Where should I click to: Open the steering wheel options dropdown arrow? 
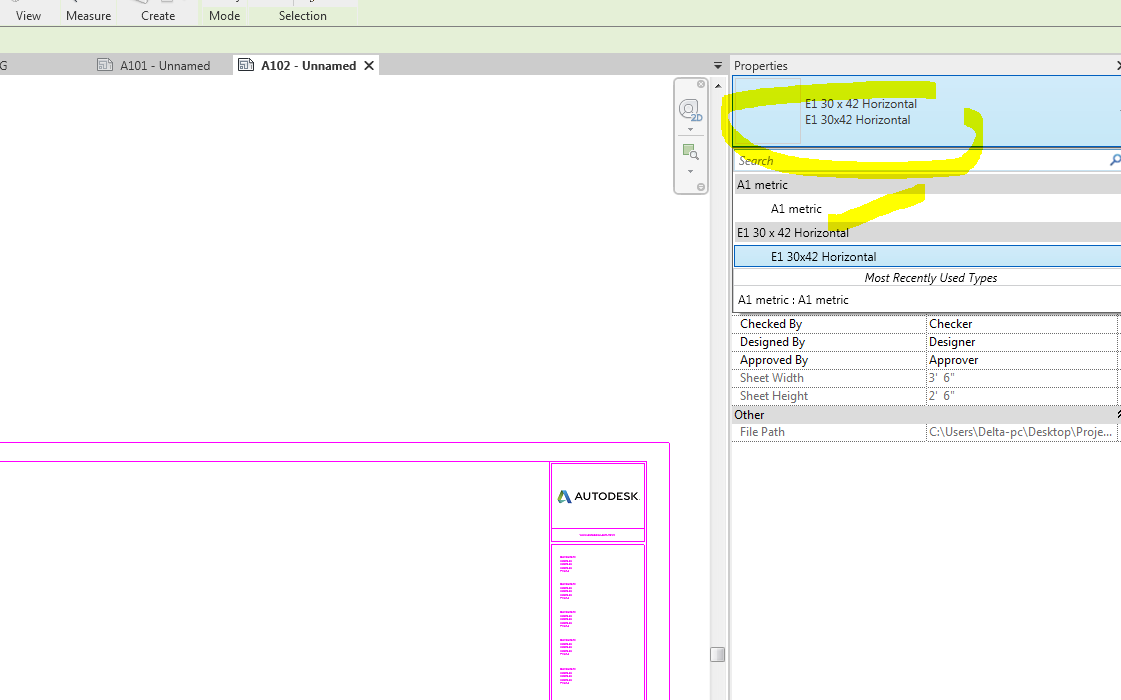click(690, 130)
